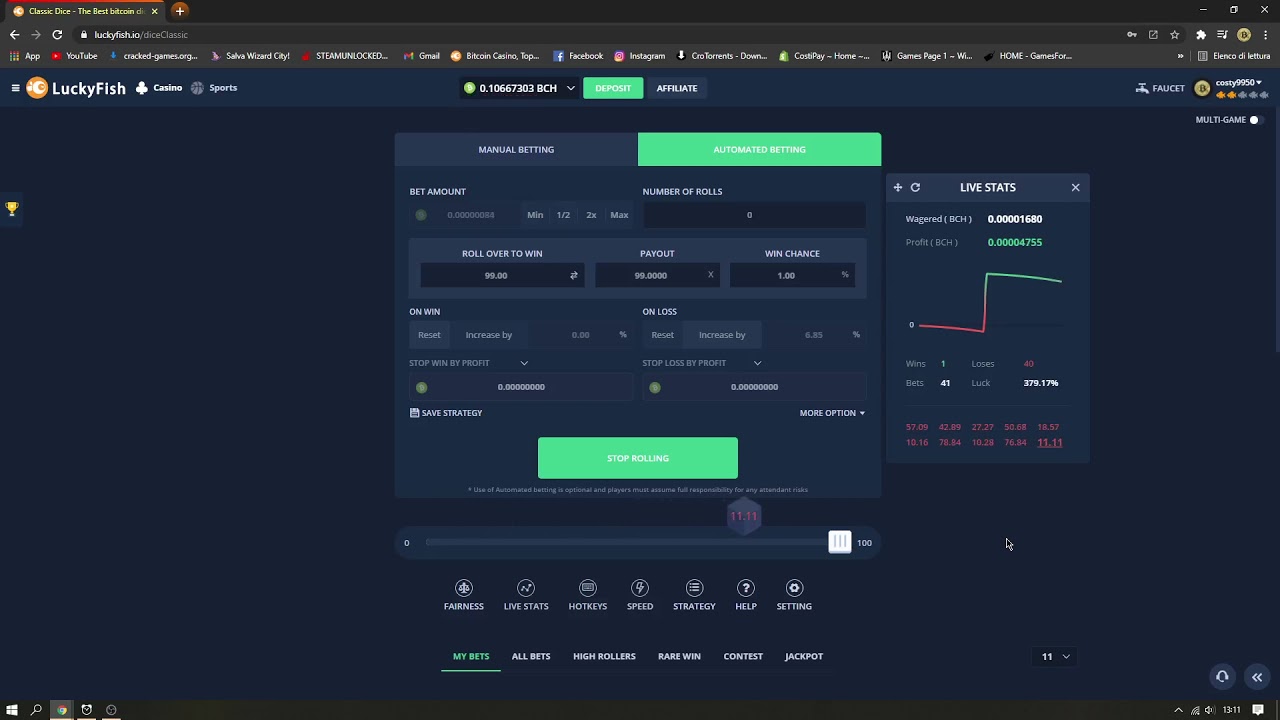Bookmark this page with star icon

1175,34
